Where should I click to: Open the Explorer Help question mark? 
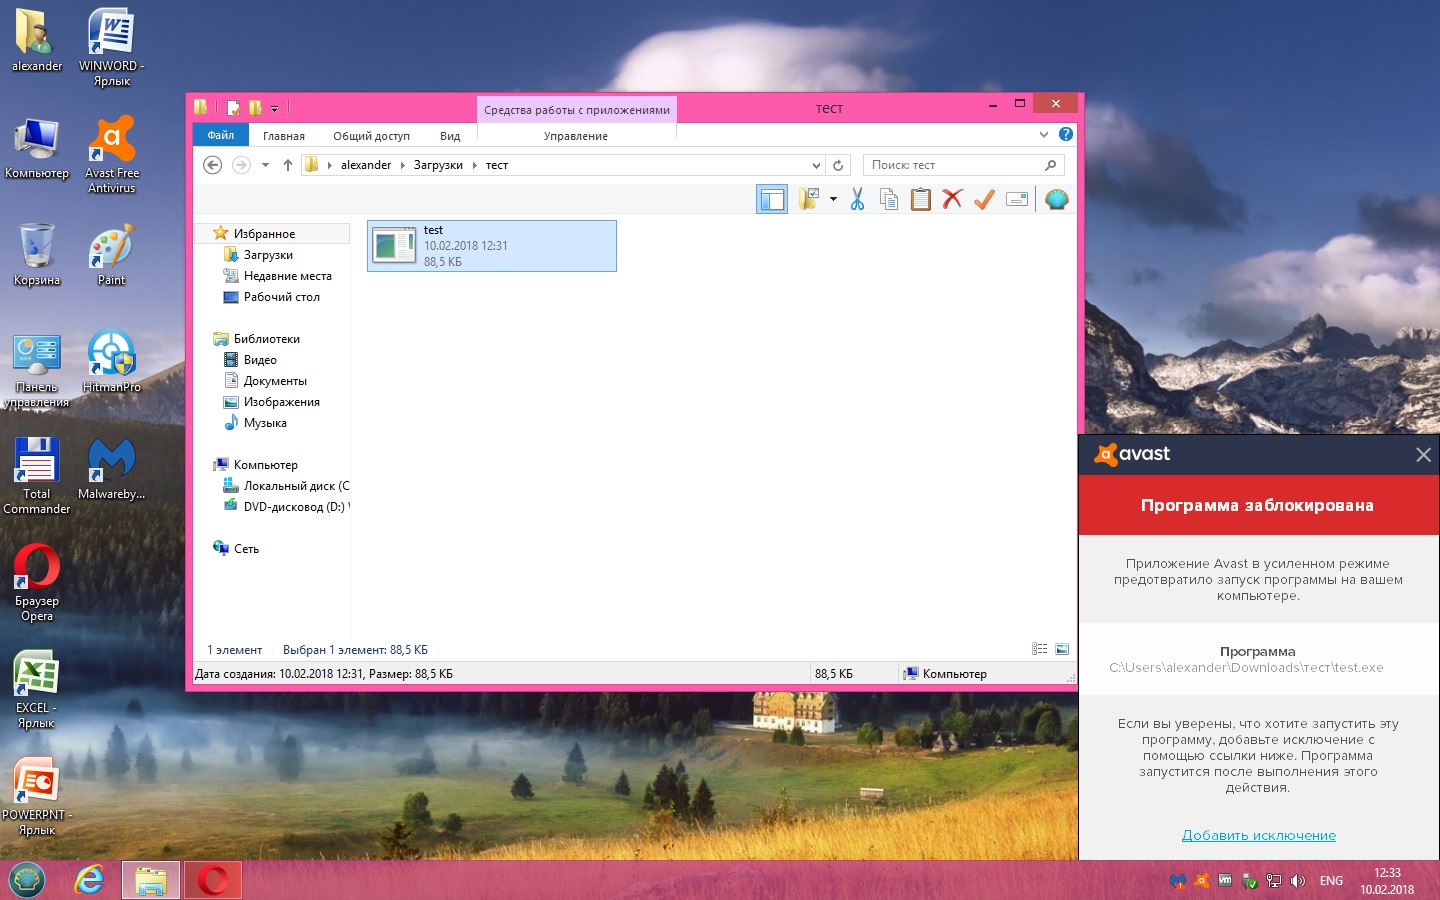point(1066,134)
